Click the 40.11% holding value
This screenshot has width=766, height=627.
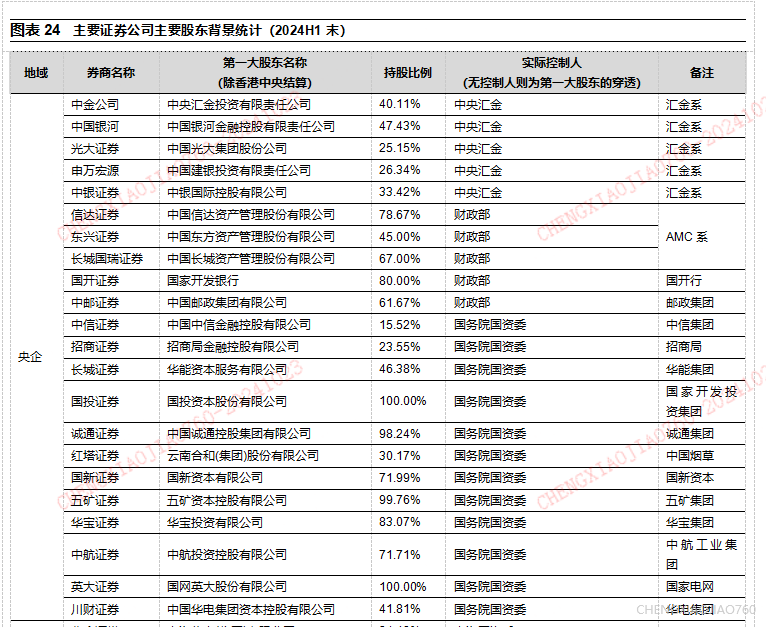coord(400,104)
